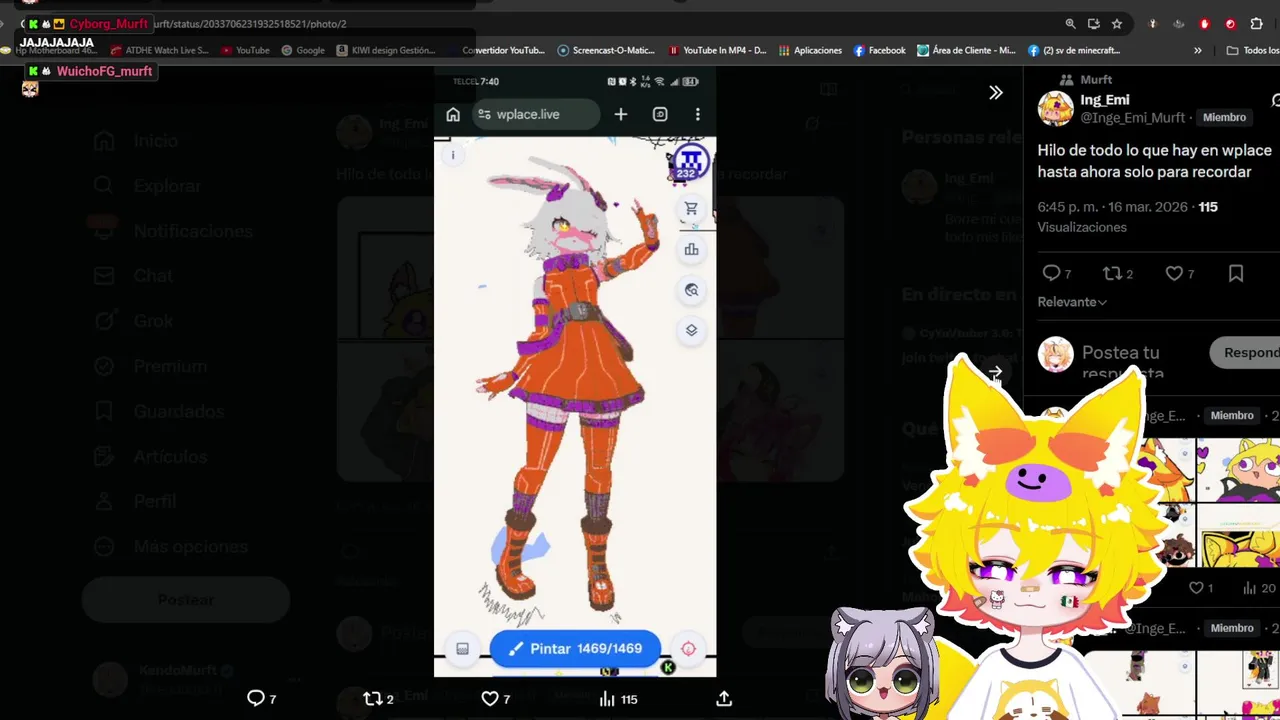
Task: Open the Screencast-O-Matic bookmark
Action: click(x=606, y=50)
